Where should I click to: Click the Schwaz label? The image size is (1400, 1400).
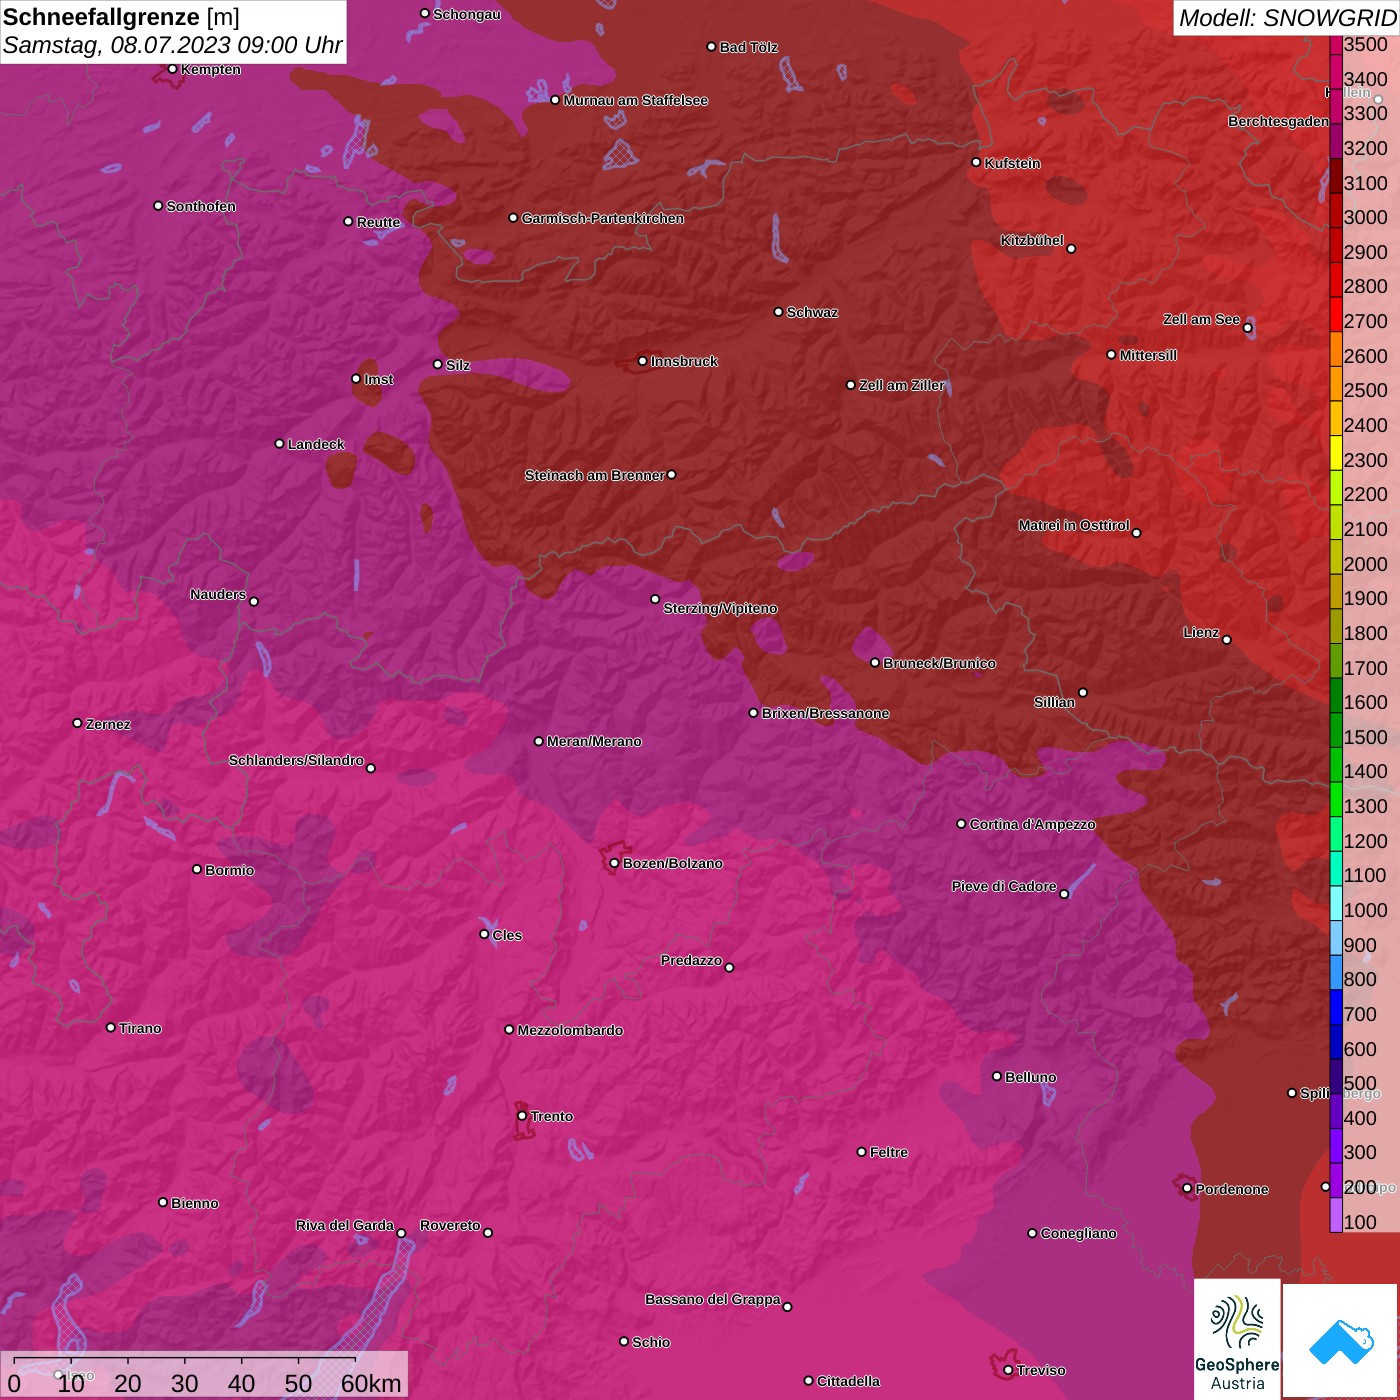point(812,312)
